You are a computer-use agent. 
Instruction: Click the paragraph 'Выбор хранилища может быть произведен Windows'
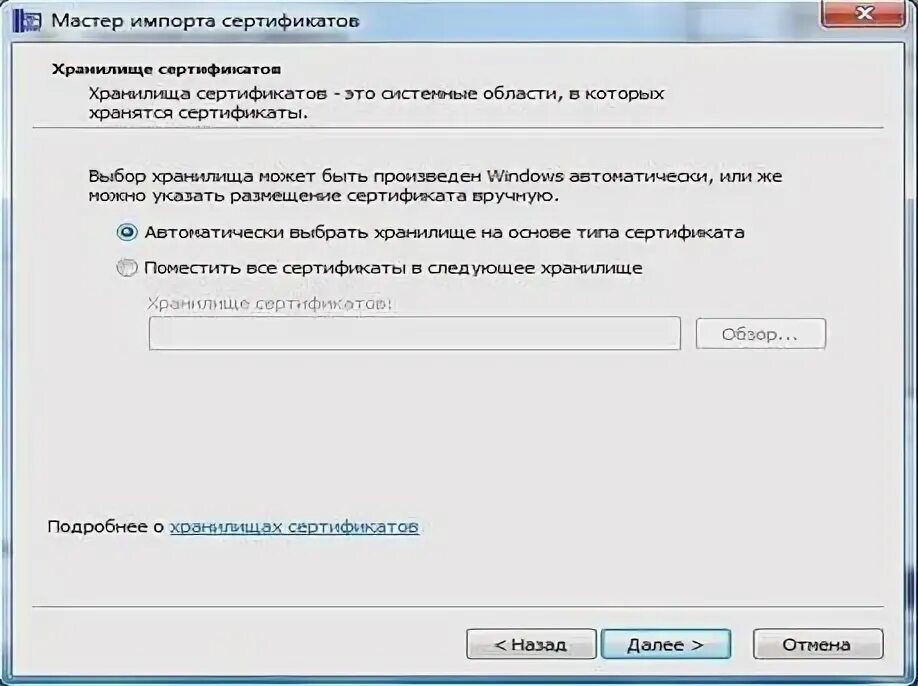pos(435,176)
